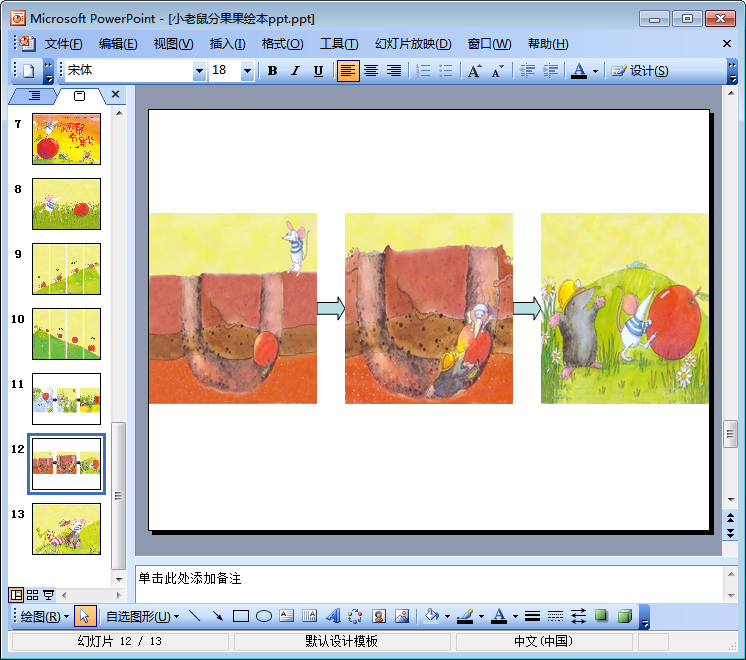This screenshot has width=746, height=660.
Task: Insert clip art
Action: pos(379,617)
